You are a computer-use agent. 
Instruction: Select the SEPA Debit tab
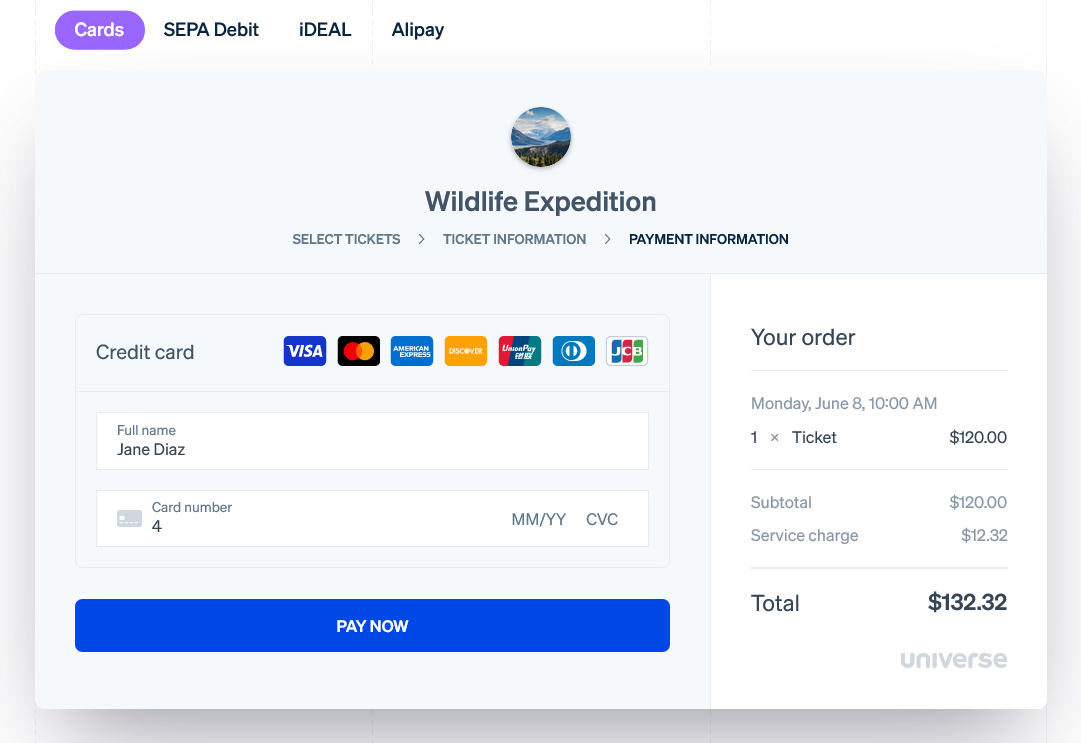click(x=211, y=30)
